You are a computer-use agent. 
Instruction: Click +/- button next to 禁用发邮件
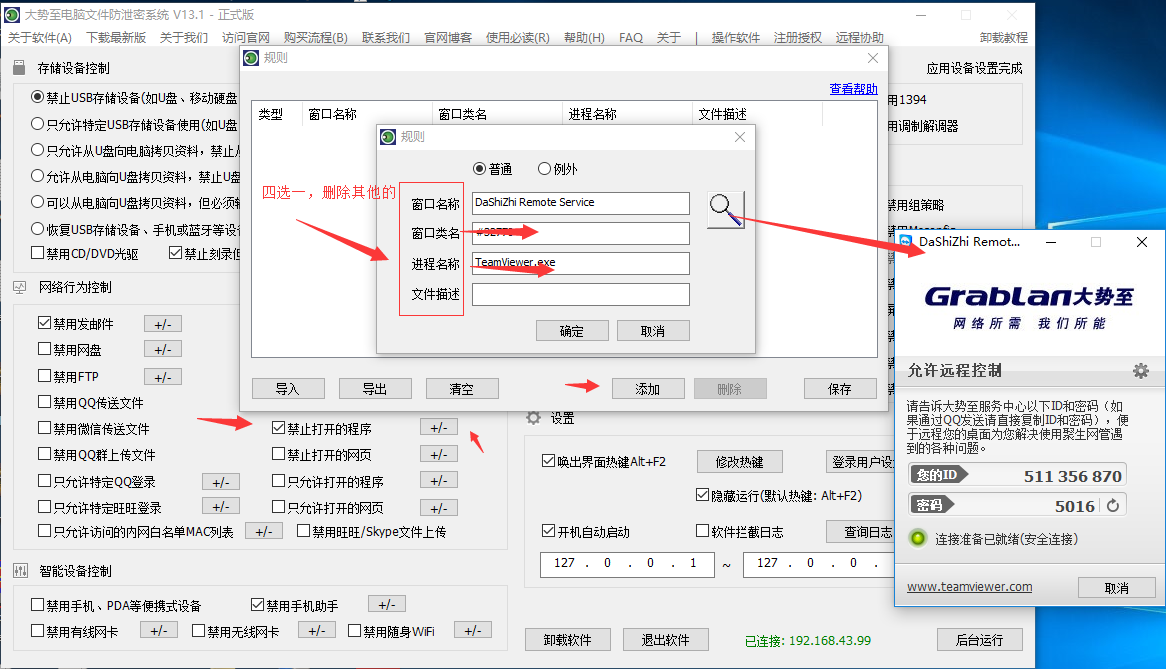[x=163, y=324]
